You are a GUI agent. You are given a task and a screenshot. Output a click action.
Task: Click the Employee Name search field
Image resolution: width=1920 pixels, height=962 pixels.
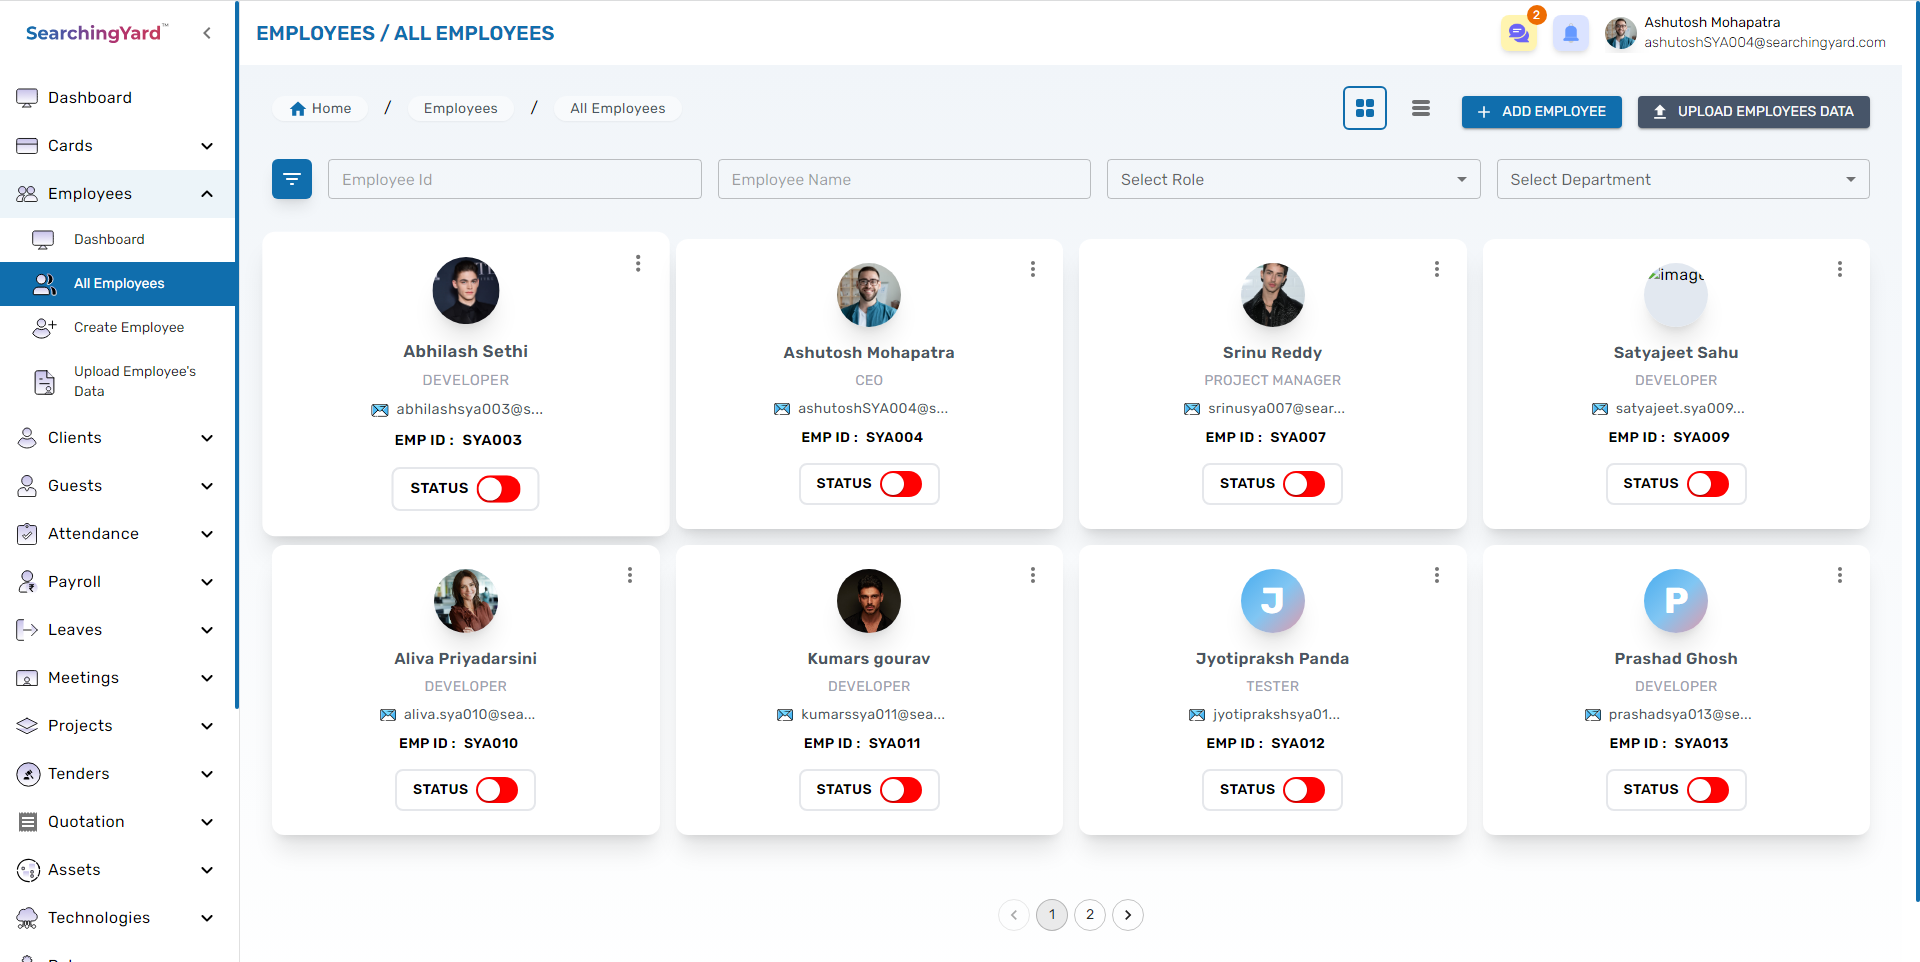(x=903, y=179)
